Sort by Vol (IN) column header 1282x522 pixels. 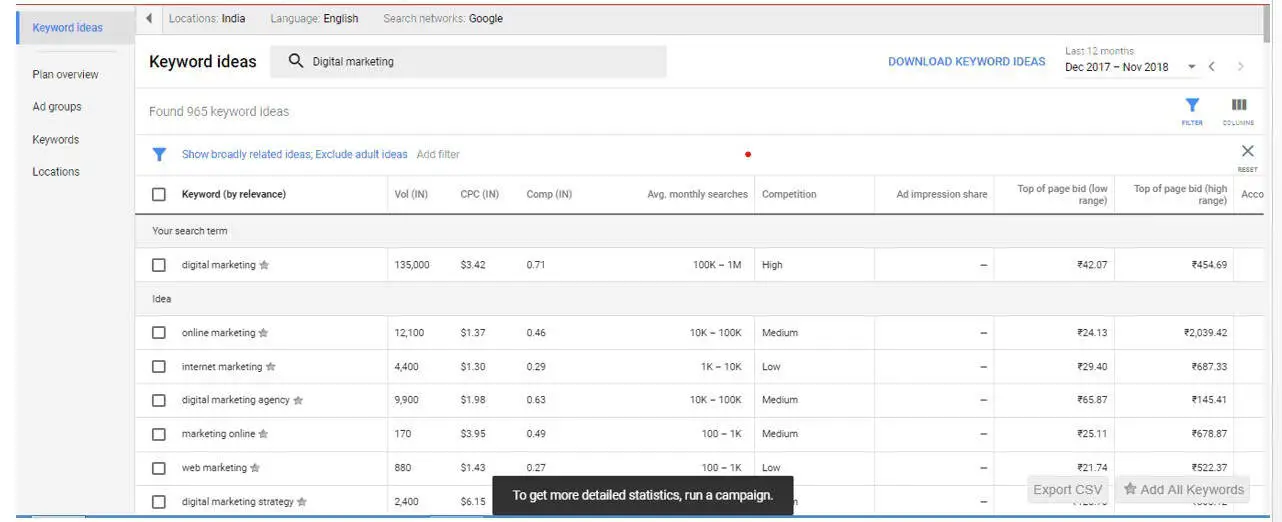point(411,194)
